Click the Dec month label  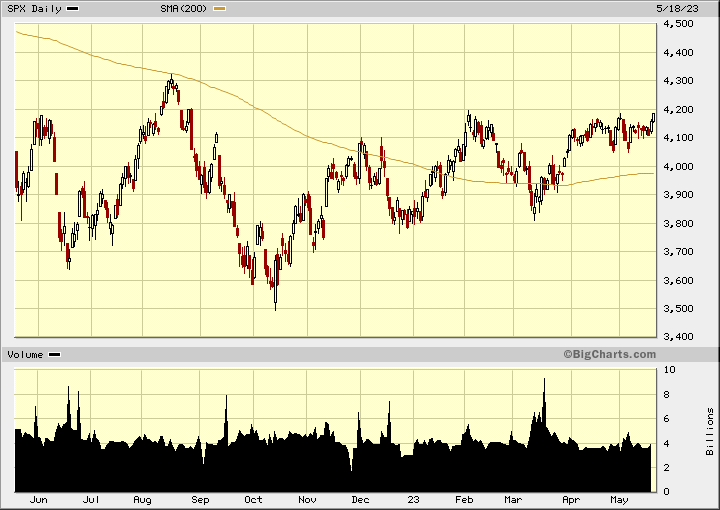[x=360, y=500]
